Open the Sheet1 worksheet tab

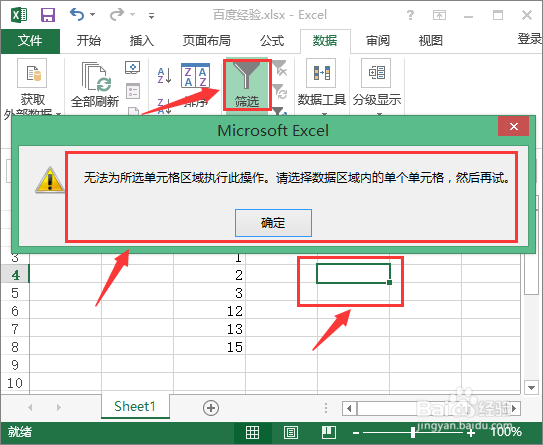(135, 407)
